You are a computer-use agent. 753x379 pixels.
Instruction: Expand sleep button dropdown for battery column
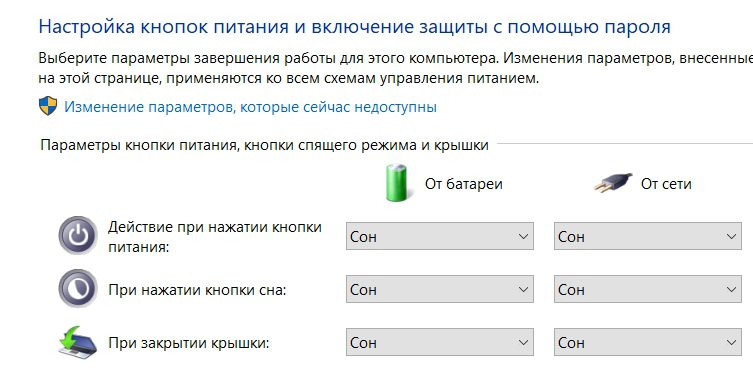(x=439, y=289)
